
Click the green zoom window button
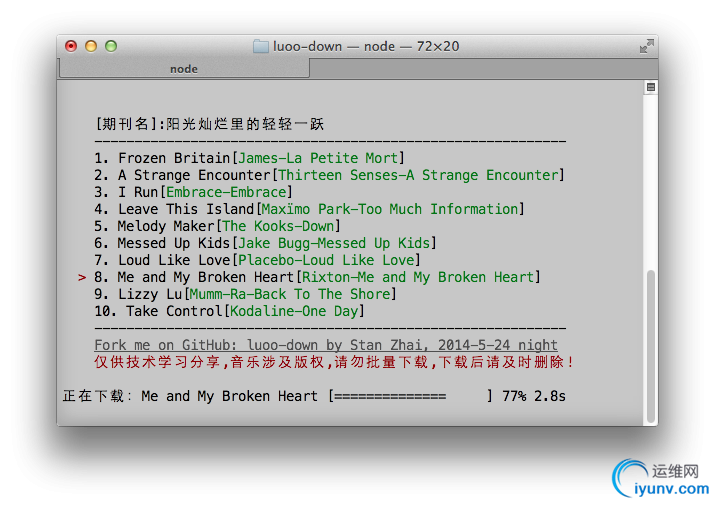click(x=111, y=46)
